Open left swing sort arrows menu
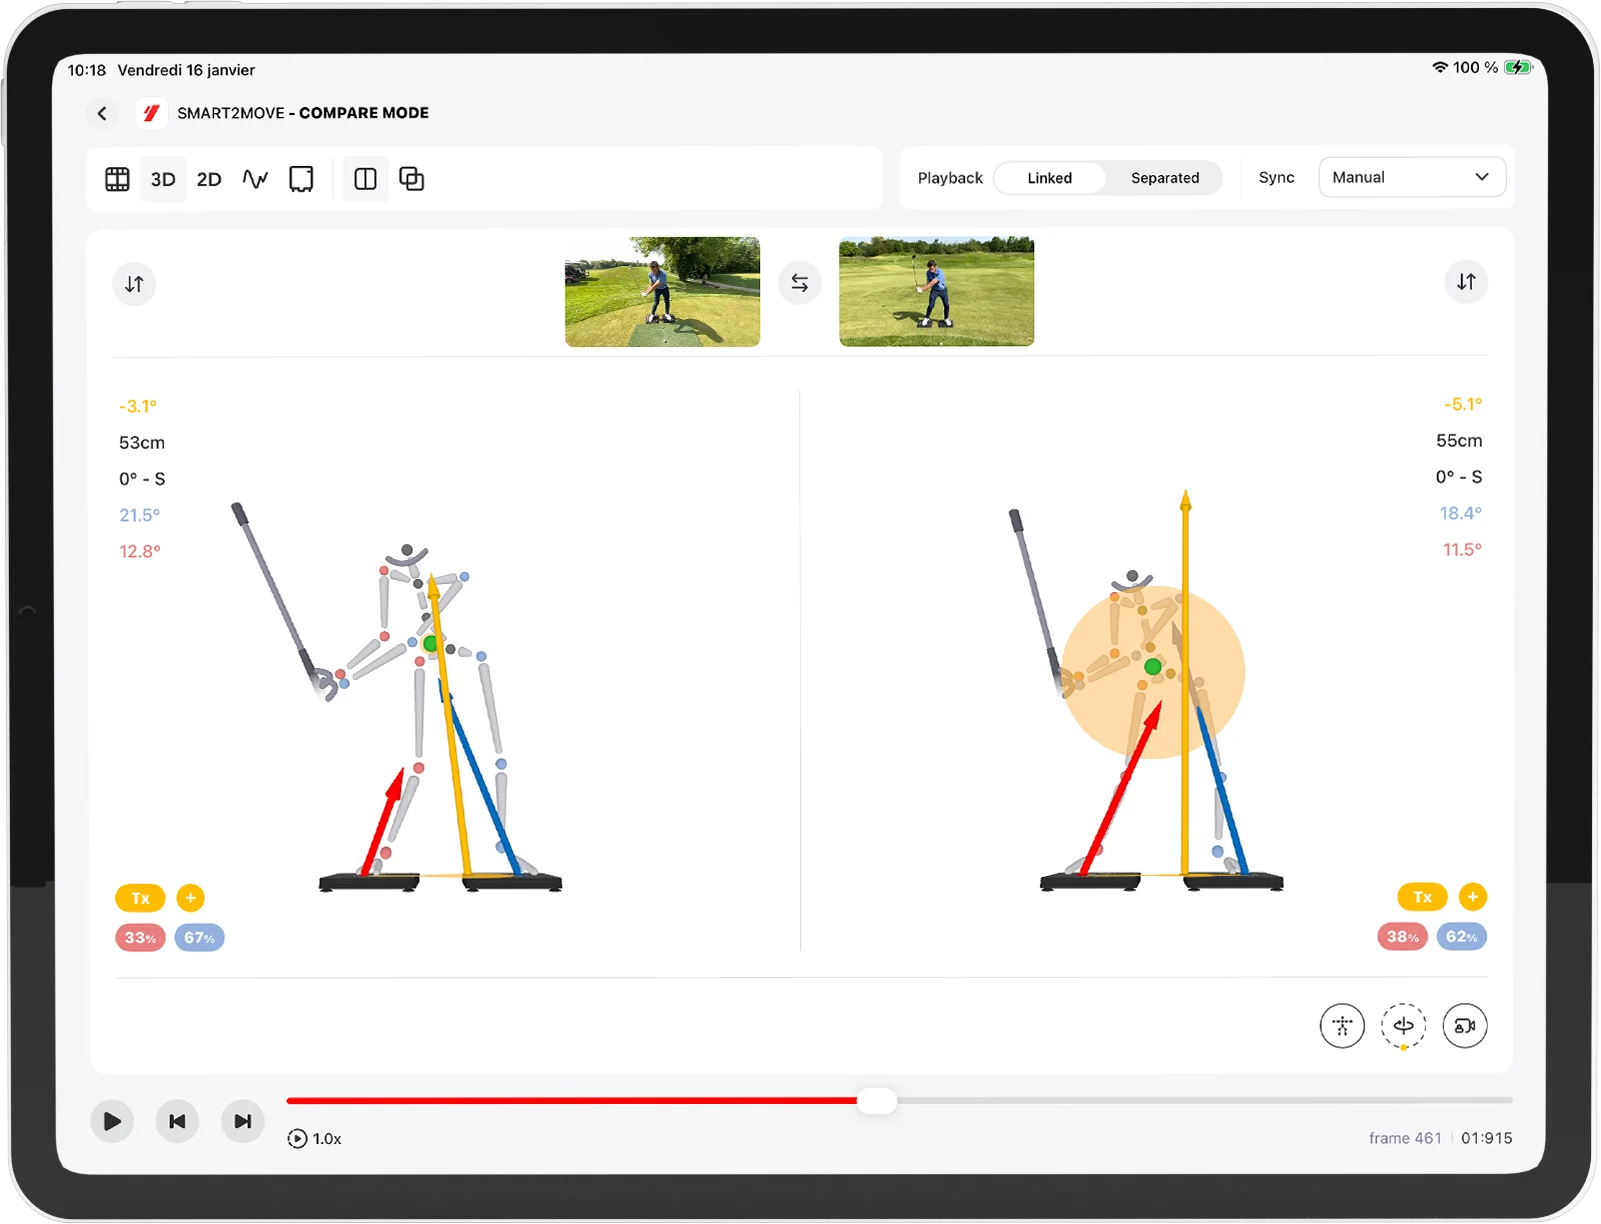The height and width of the screenshot is (1224, 1601). coord(134,284)
